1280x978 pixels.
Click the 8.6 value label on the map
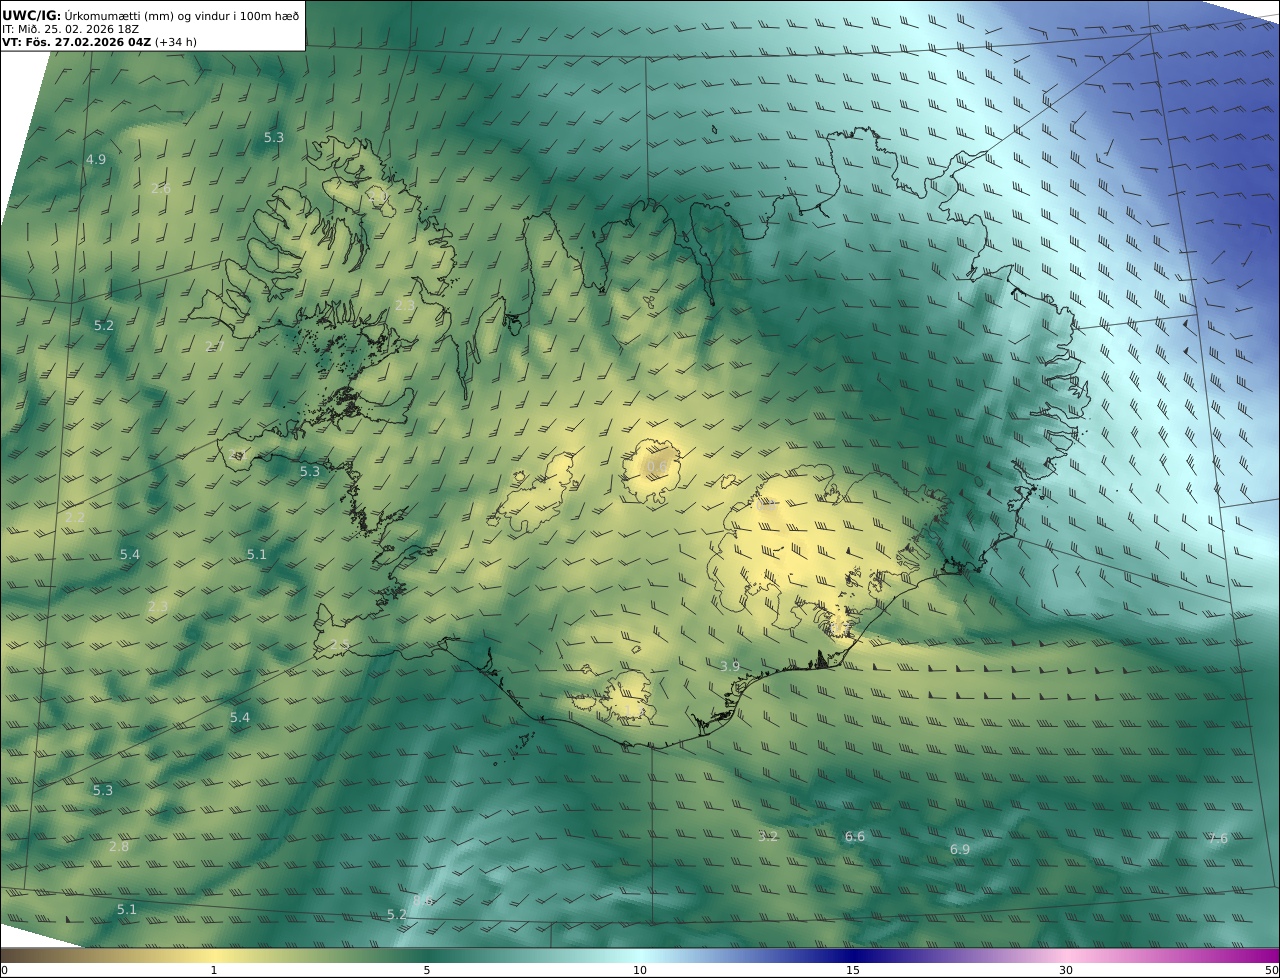tap(423, 901)
